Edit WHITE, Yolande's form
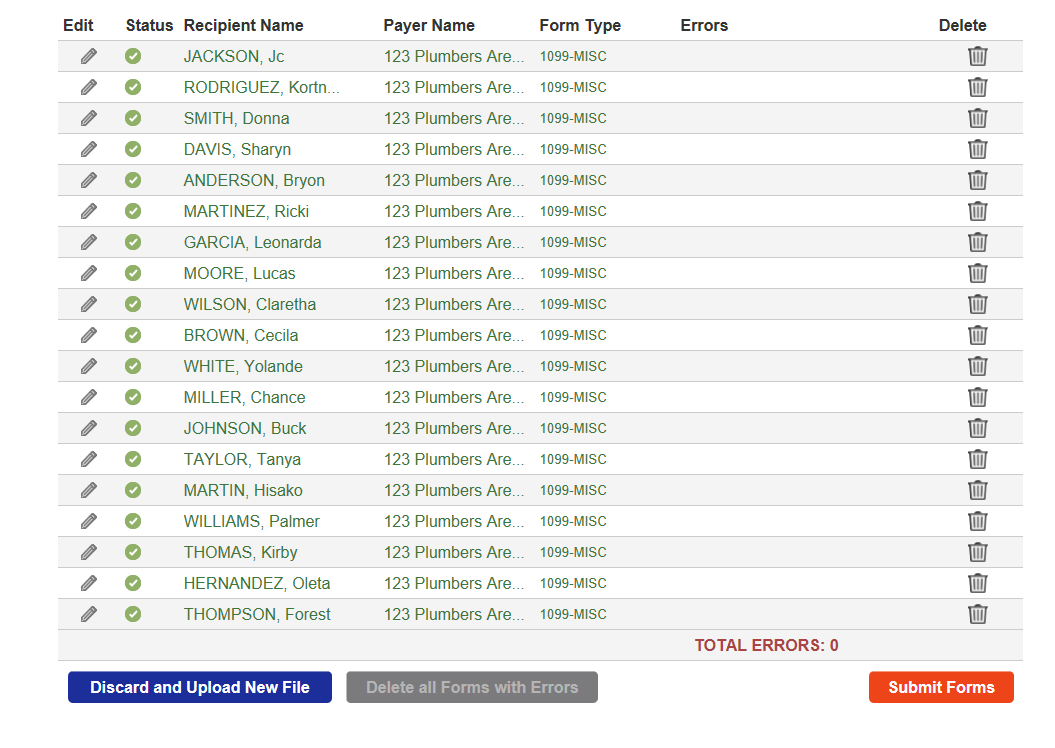The width and height of the screenshot is (1055, 748). pyautogui.click(x=89, y=366)
